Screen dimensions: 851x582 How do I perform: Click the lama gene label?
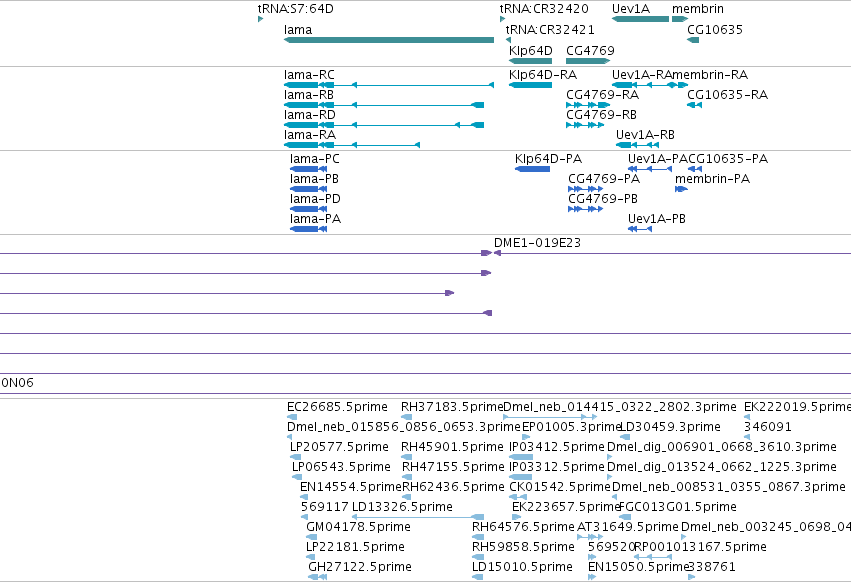[x=298, y=30]
